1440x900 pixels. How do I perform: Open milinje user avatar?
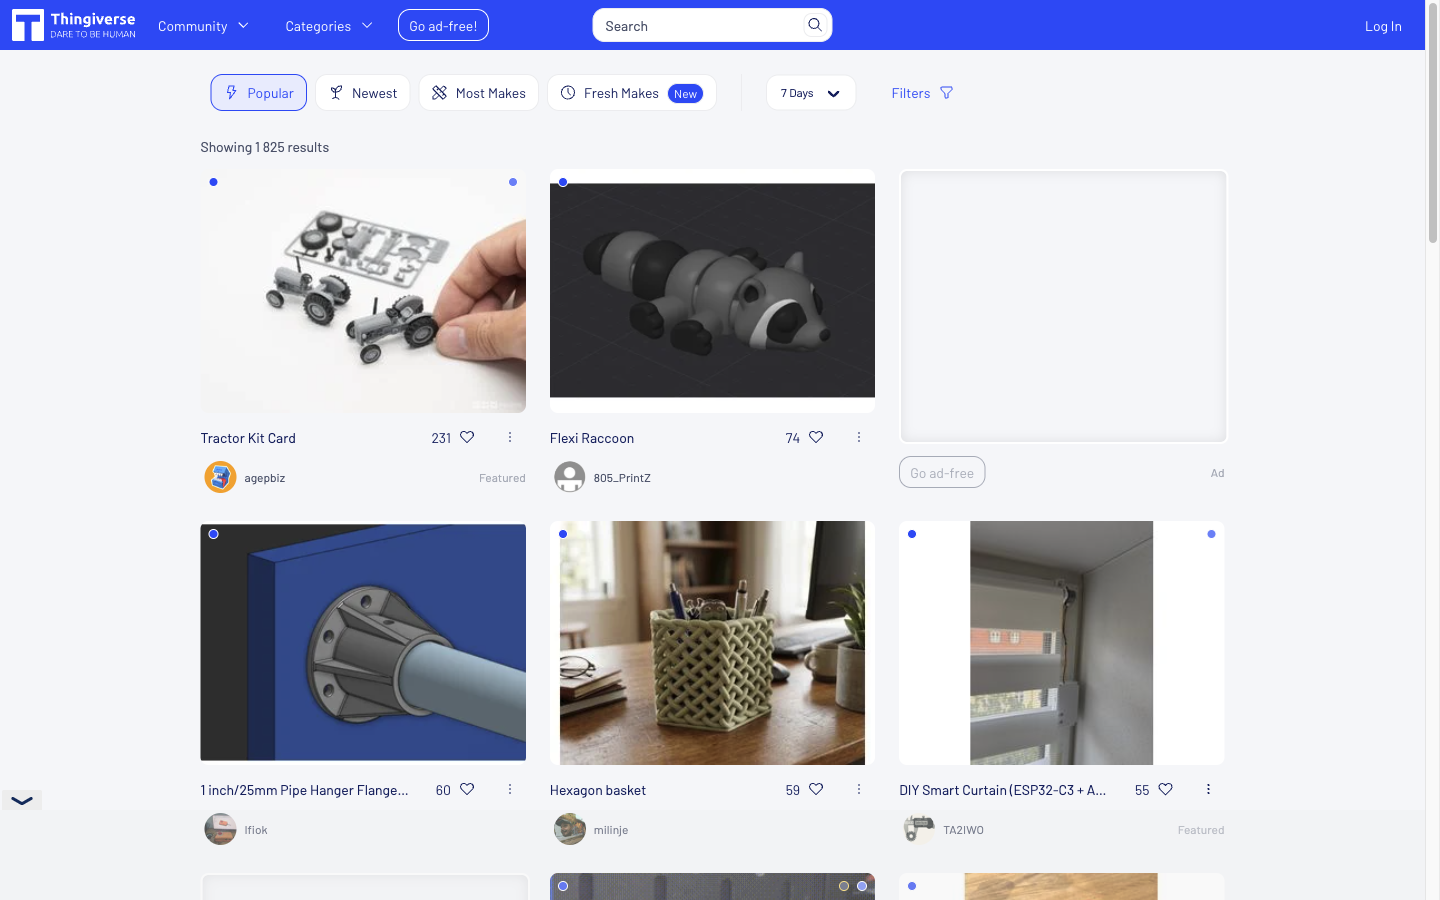click(x=570, y=829)
